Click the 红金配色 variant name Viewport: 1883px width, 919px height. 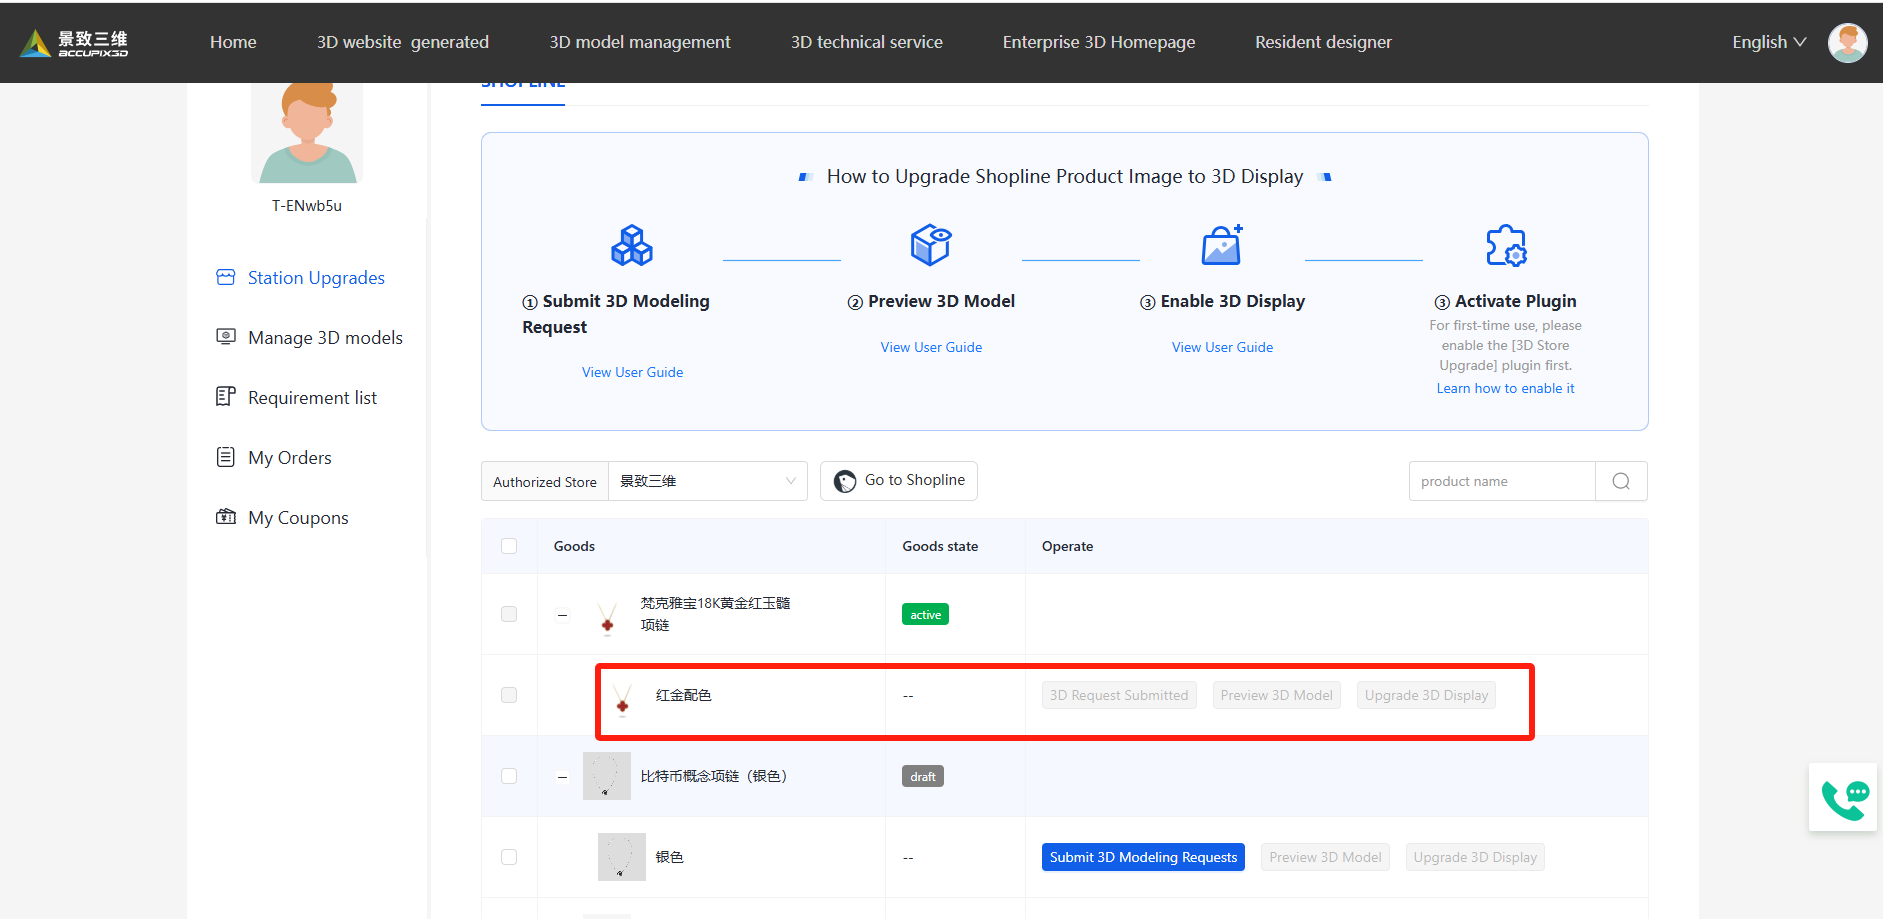click(683, 695)
